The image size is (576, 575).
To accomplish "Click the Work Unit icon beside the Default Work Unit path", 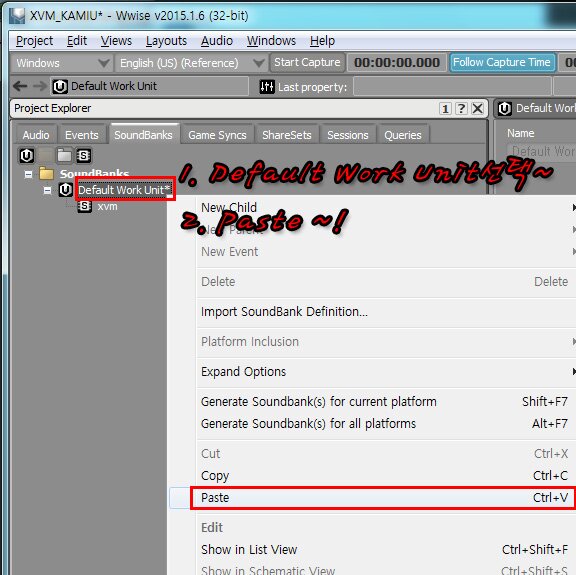I will pos(60,87).
